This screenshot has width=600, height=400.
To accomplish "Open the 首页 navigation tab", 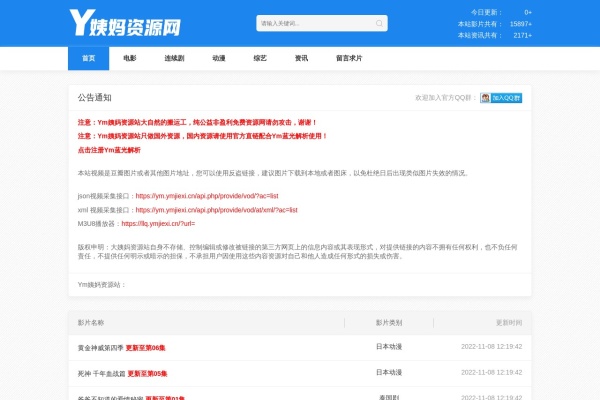I will [x=89, y=58].
